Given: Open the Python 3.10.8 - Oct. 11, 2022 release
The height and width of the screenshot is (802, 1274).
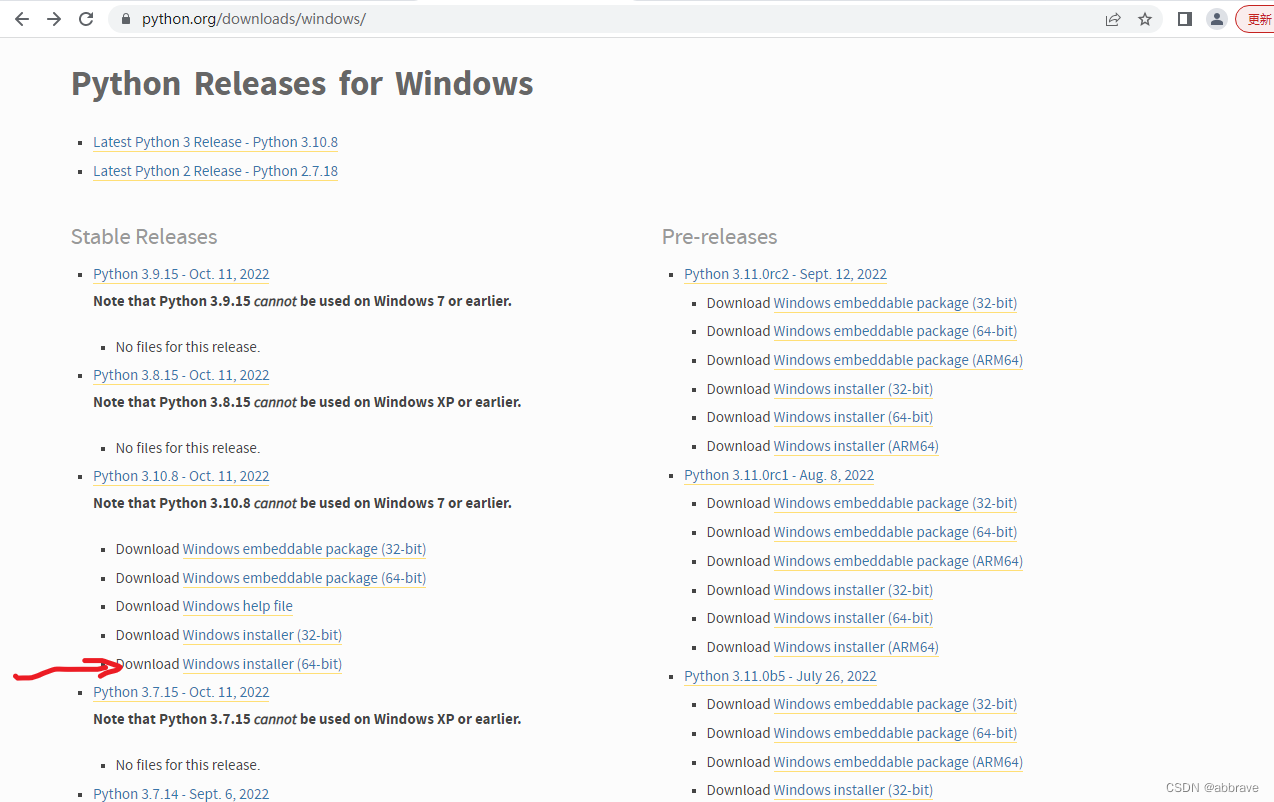Looking at the screenshot, I should pyautogui.click(x=181, y=476).
